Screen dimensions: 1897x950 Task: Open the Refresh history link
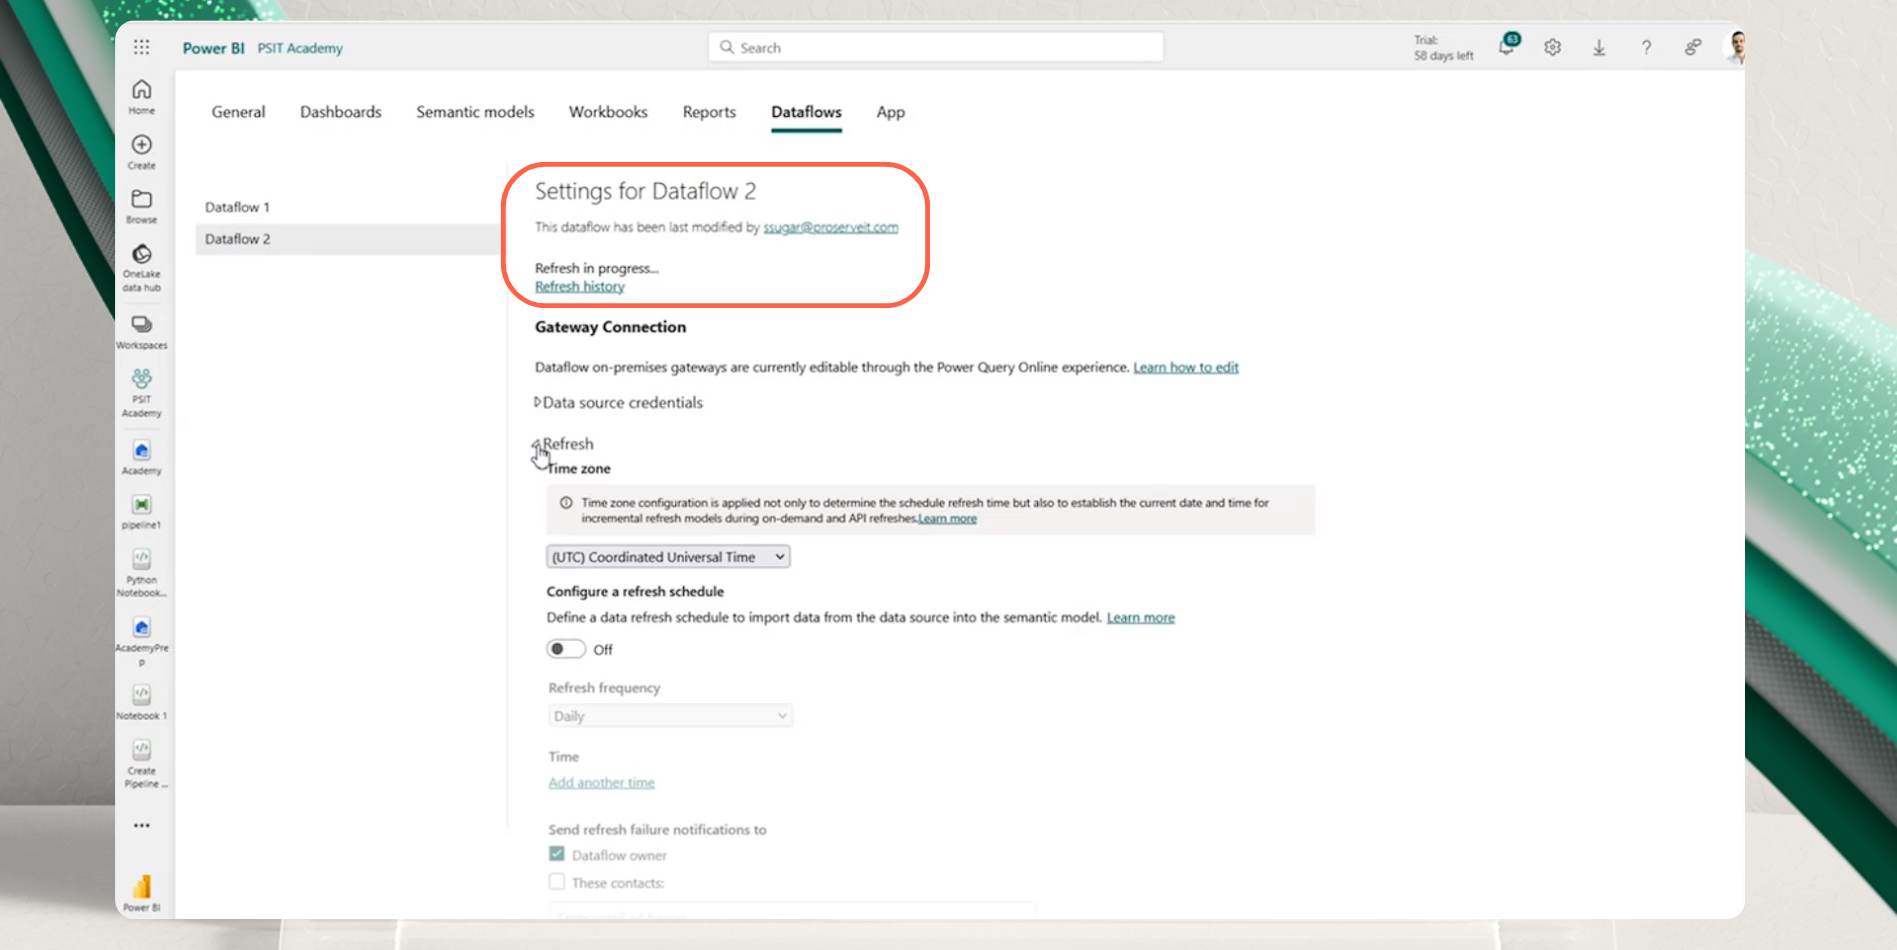click(x=579, y=287)
